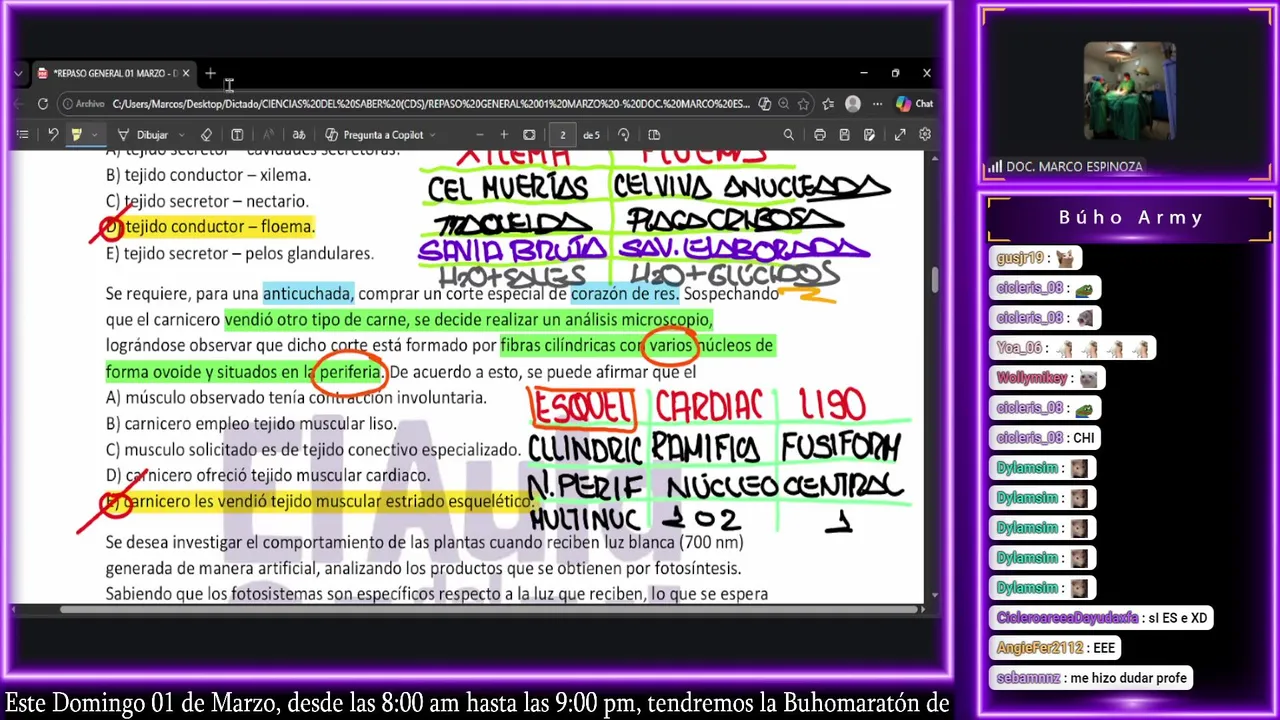The image size is (1280, 720).
Task: Rotate the PDF page
Action: pyautogui.click(x=623, y=135)
